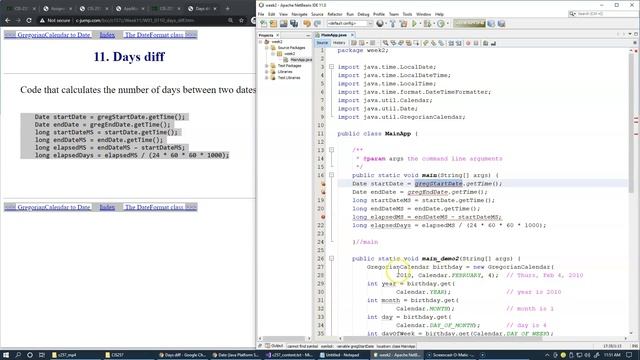This screenshot has height=360, width=640.
Task: Reload the page in Chrome
Action: coord(29,20)
